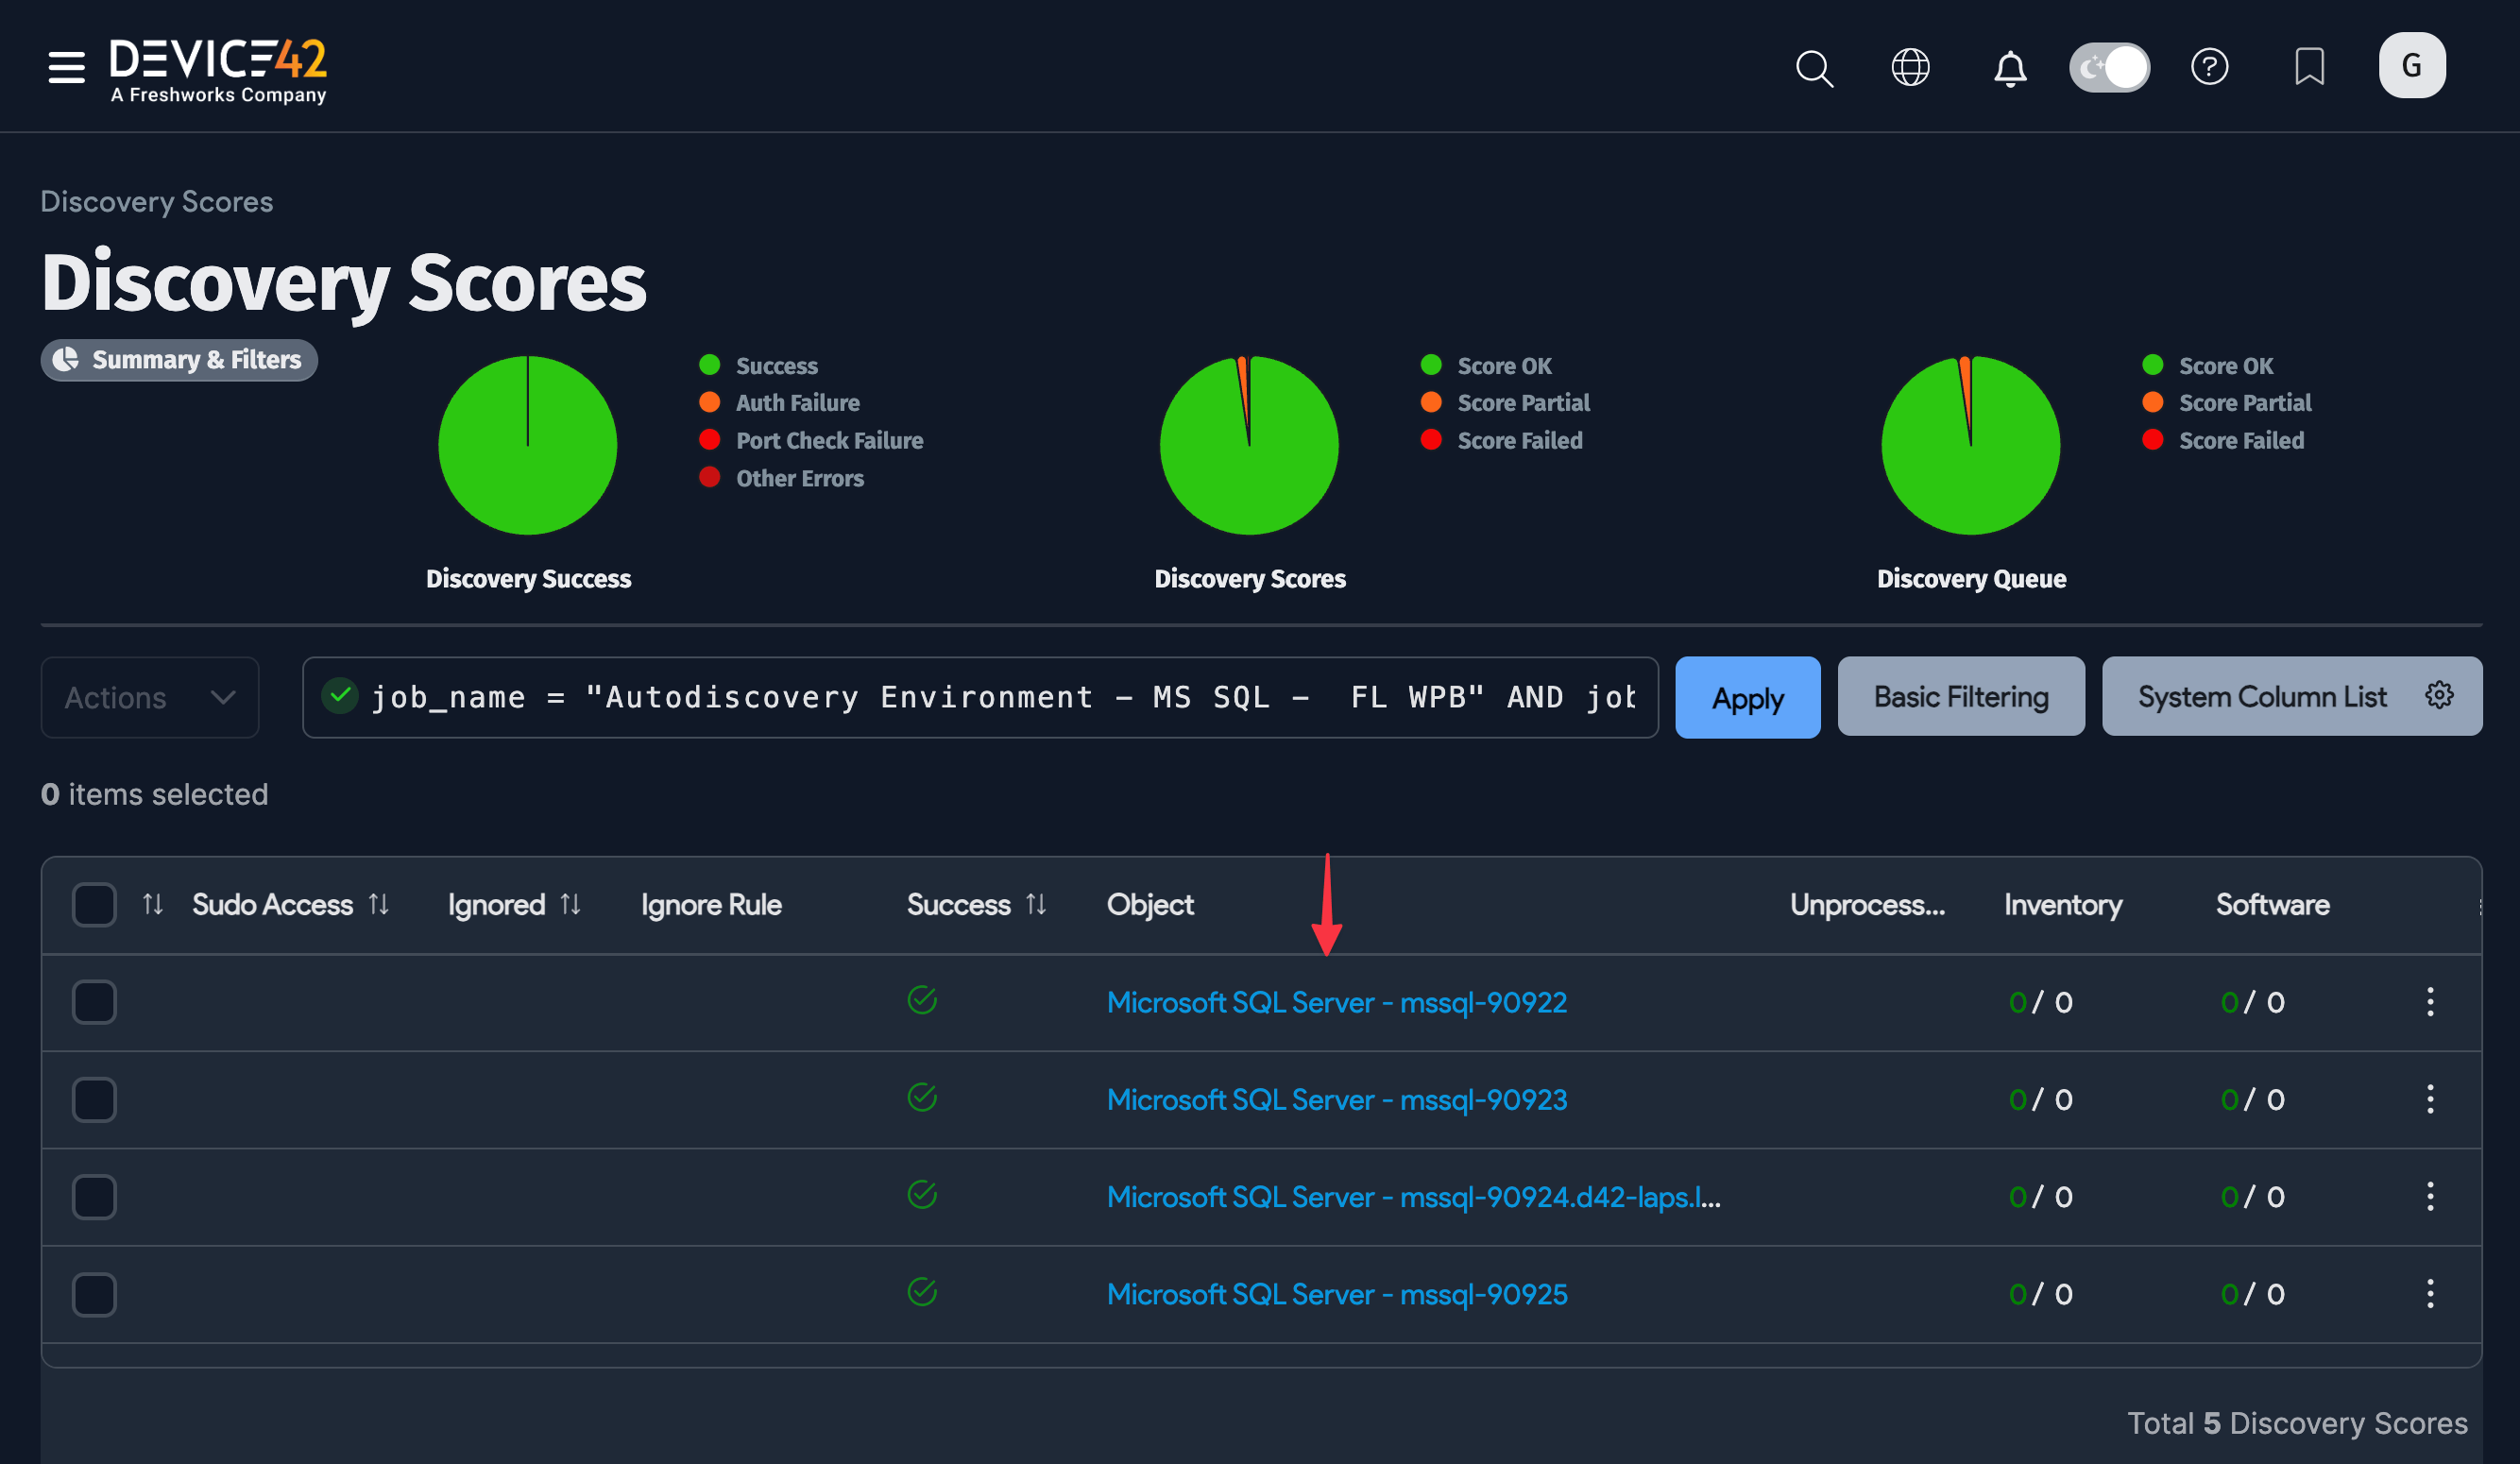Open the notifications bell

[2009, 67]
